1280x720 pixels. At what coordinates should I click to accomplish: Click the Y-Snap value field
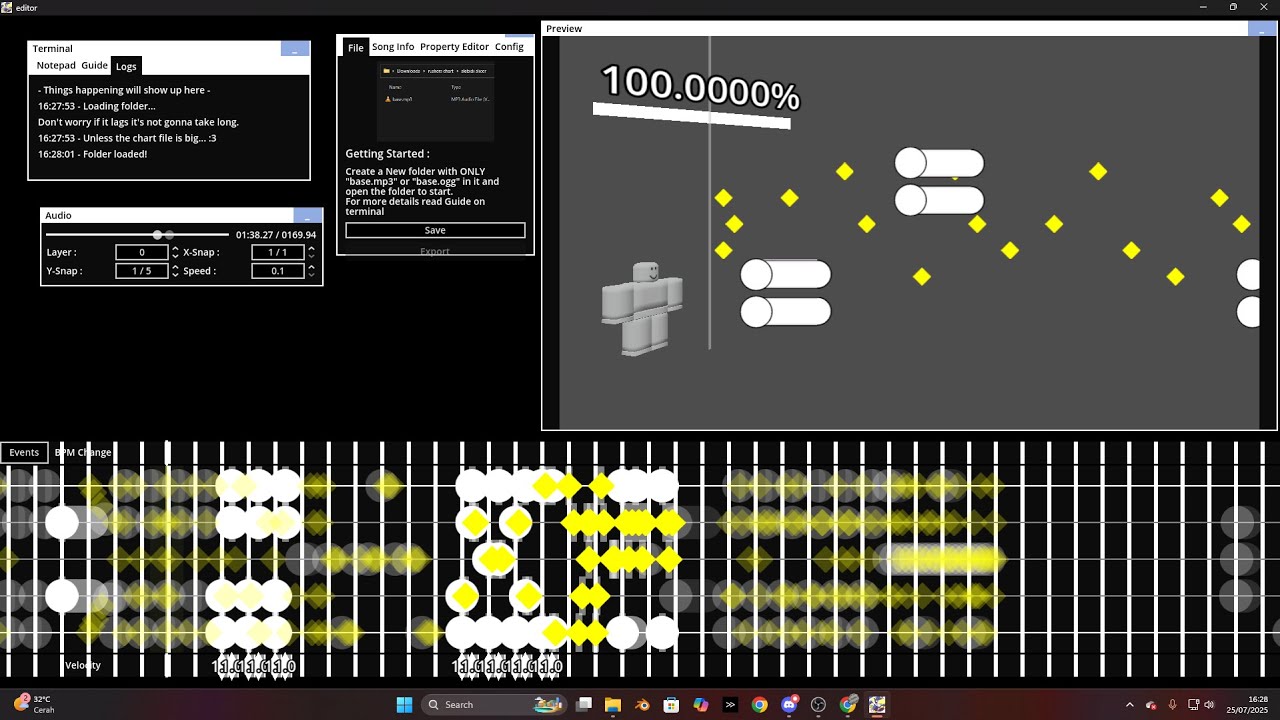pos(142,271)
